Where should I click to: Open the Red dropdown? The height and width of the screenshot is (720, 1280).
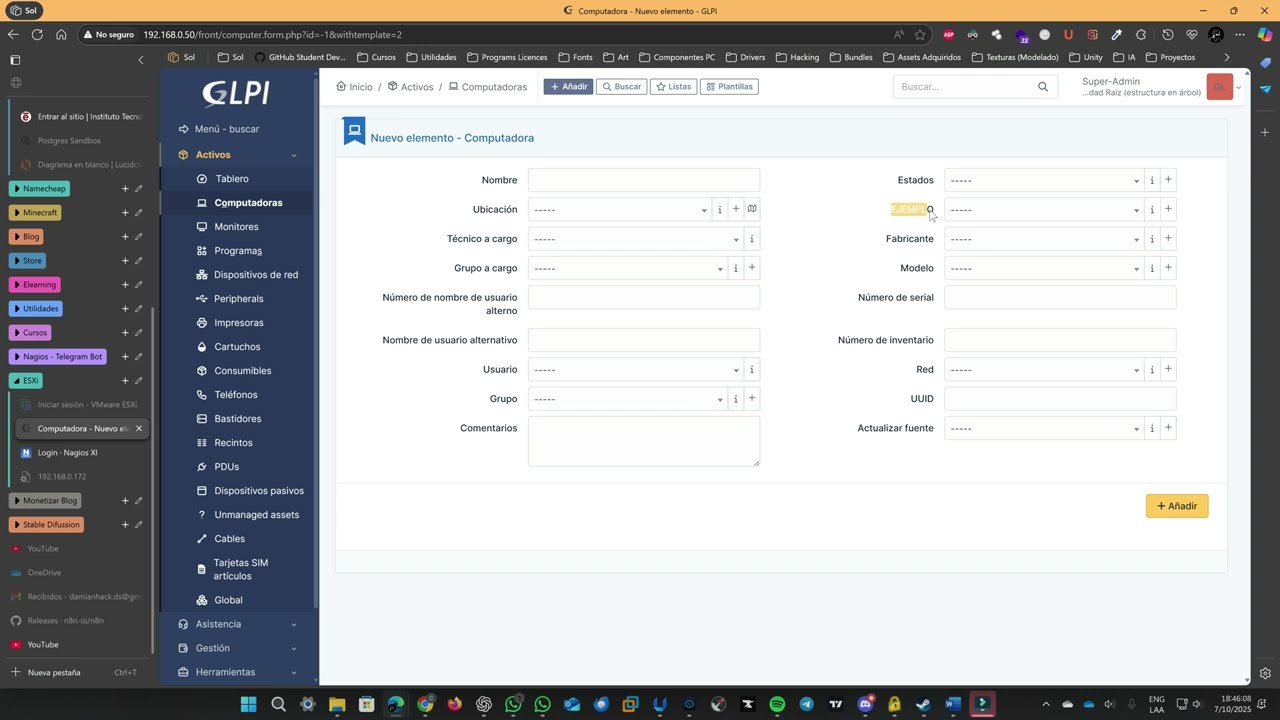[1043, 370]
